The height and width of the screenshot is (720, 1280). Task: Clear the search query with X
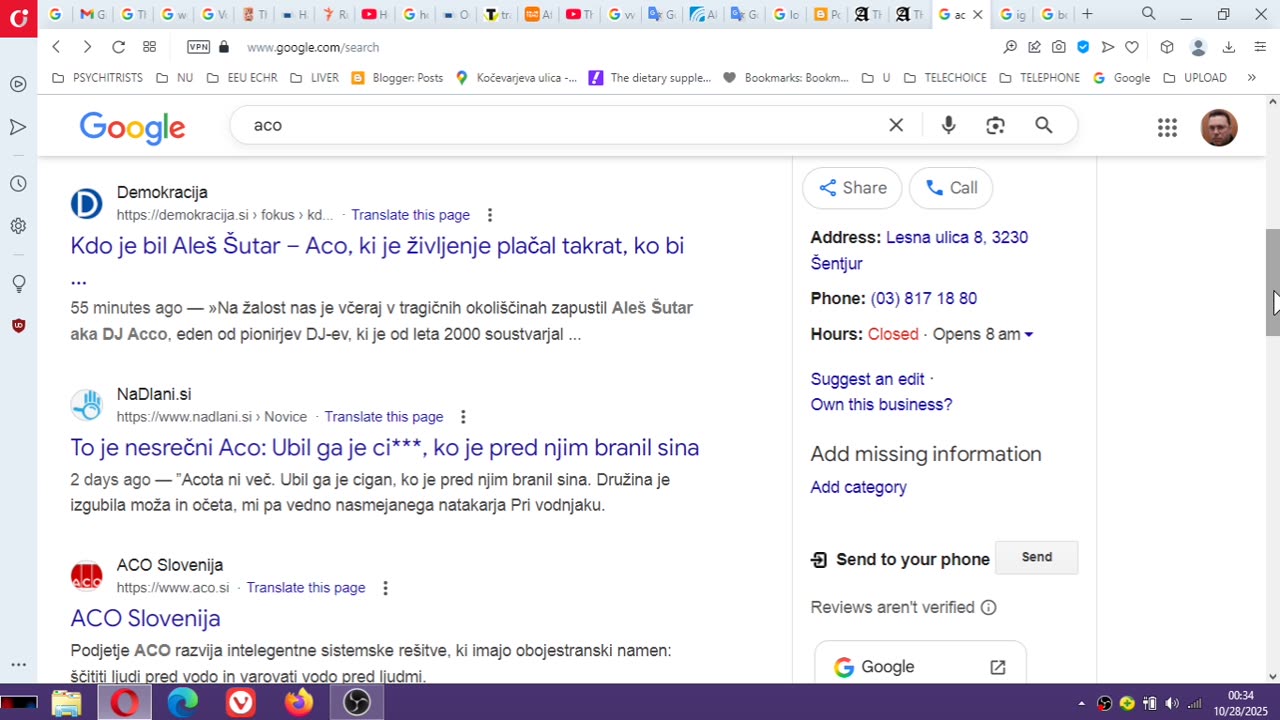click(896, 125)
